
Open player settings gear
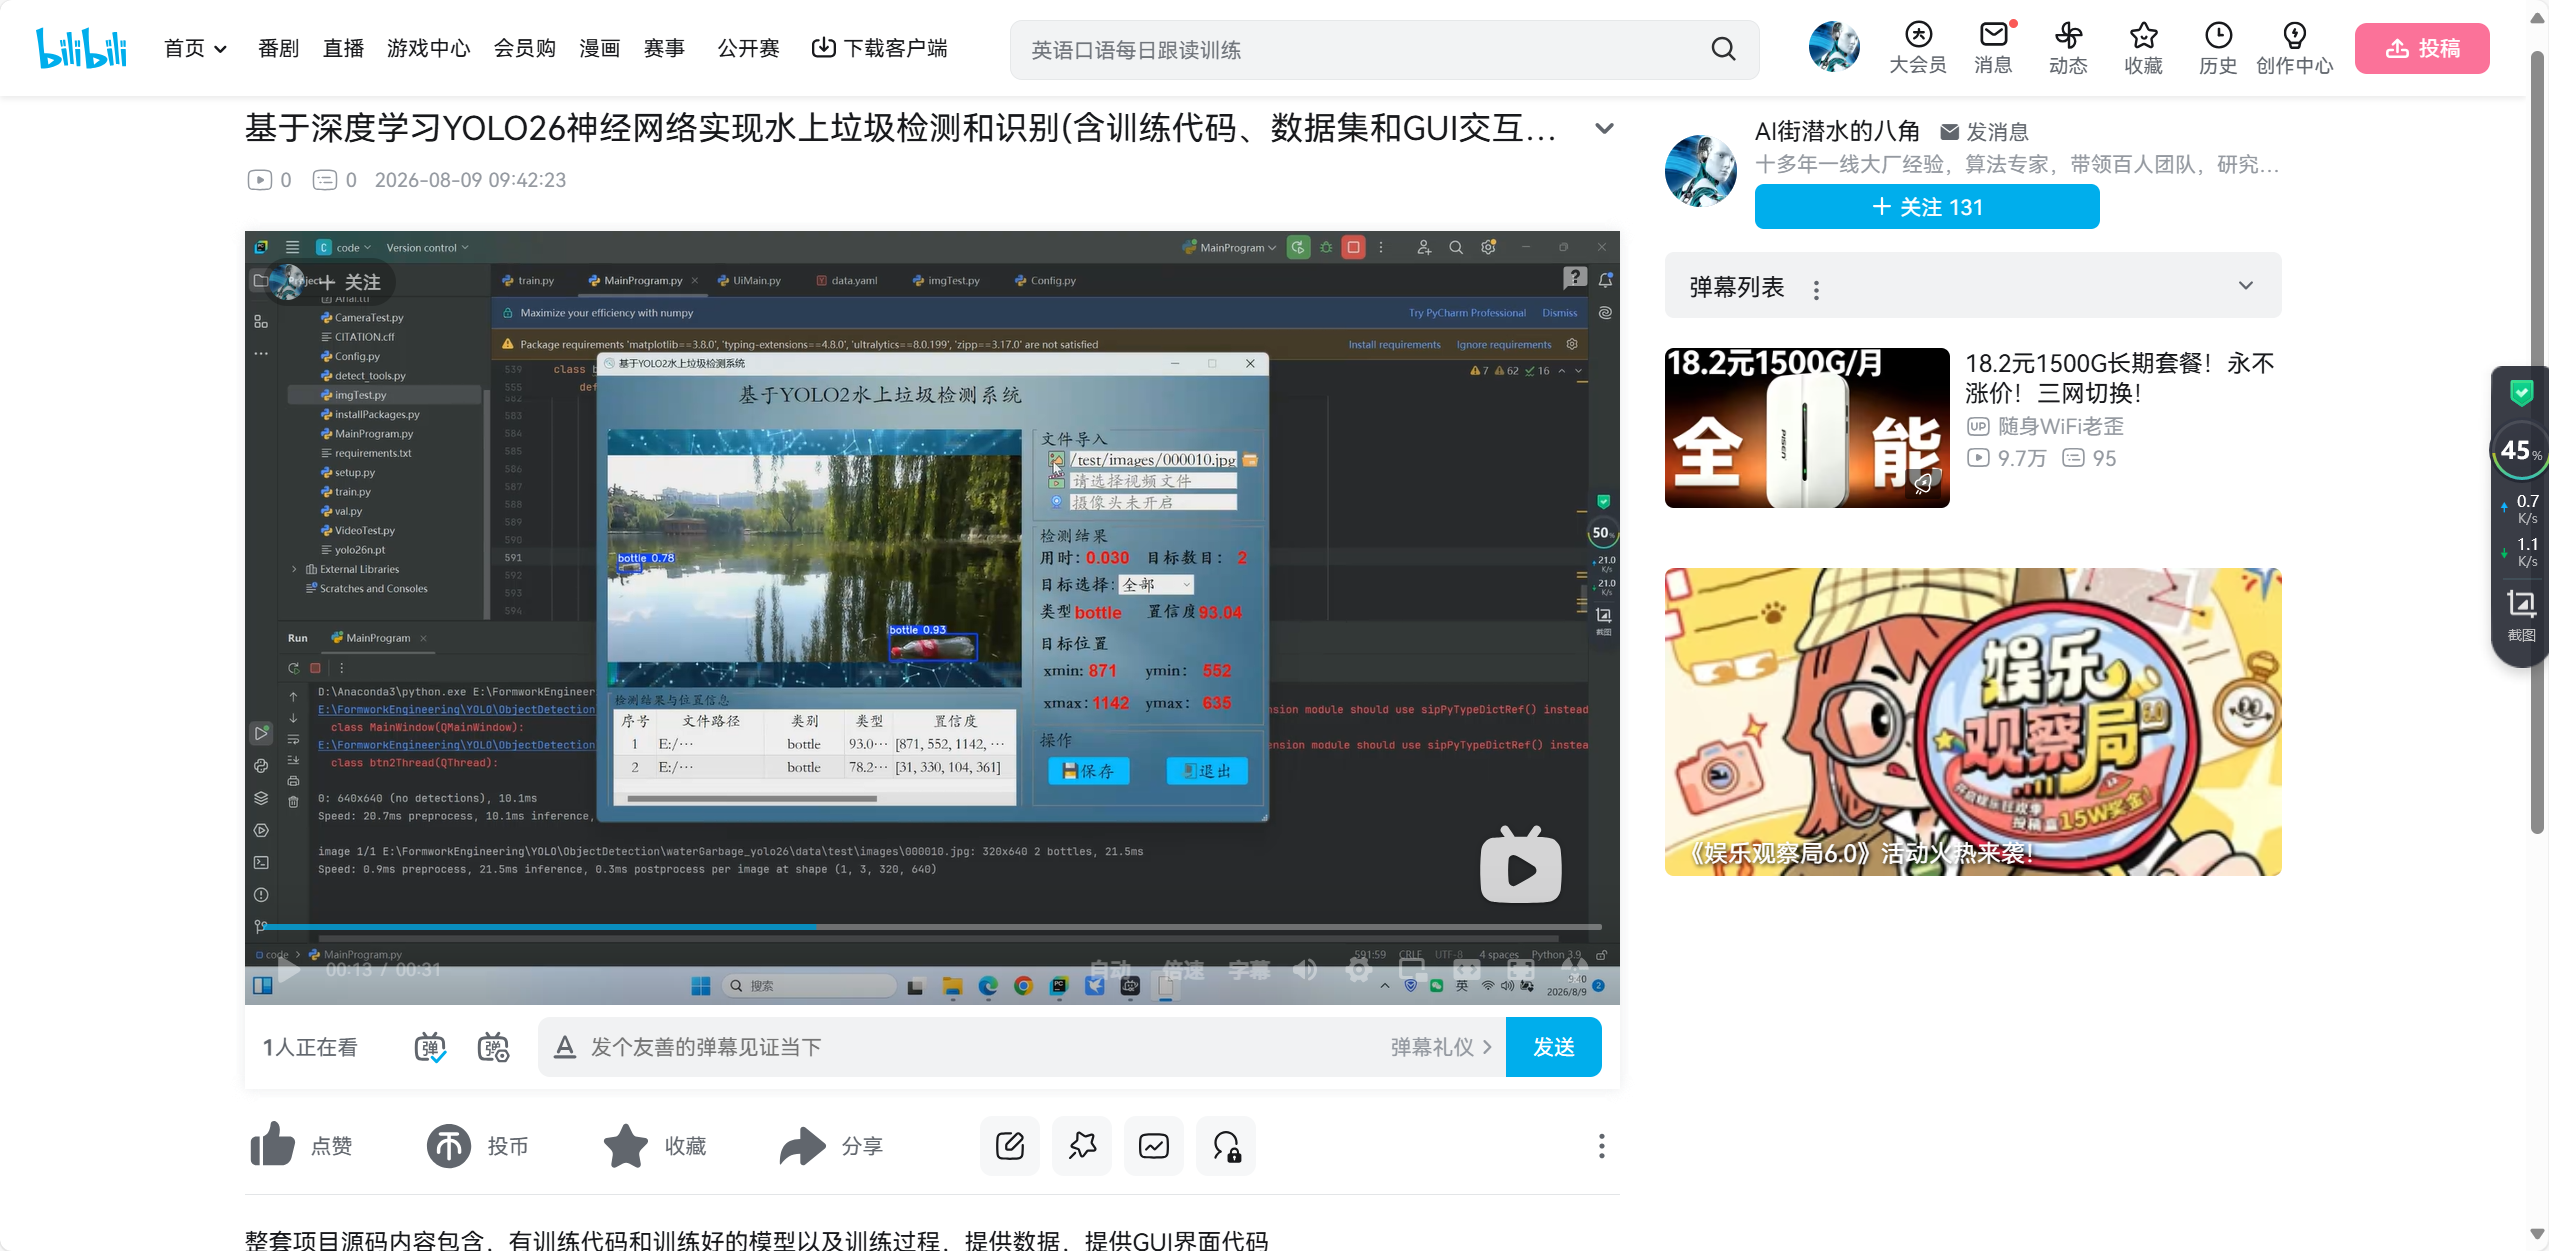pos(1358,969)
